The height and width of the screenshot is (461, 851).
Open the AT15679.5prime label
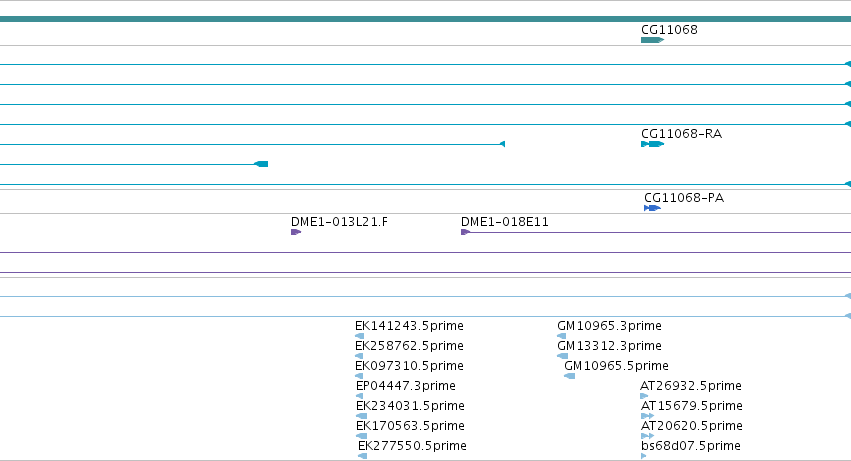(691, 406)
